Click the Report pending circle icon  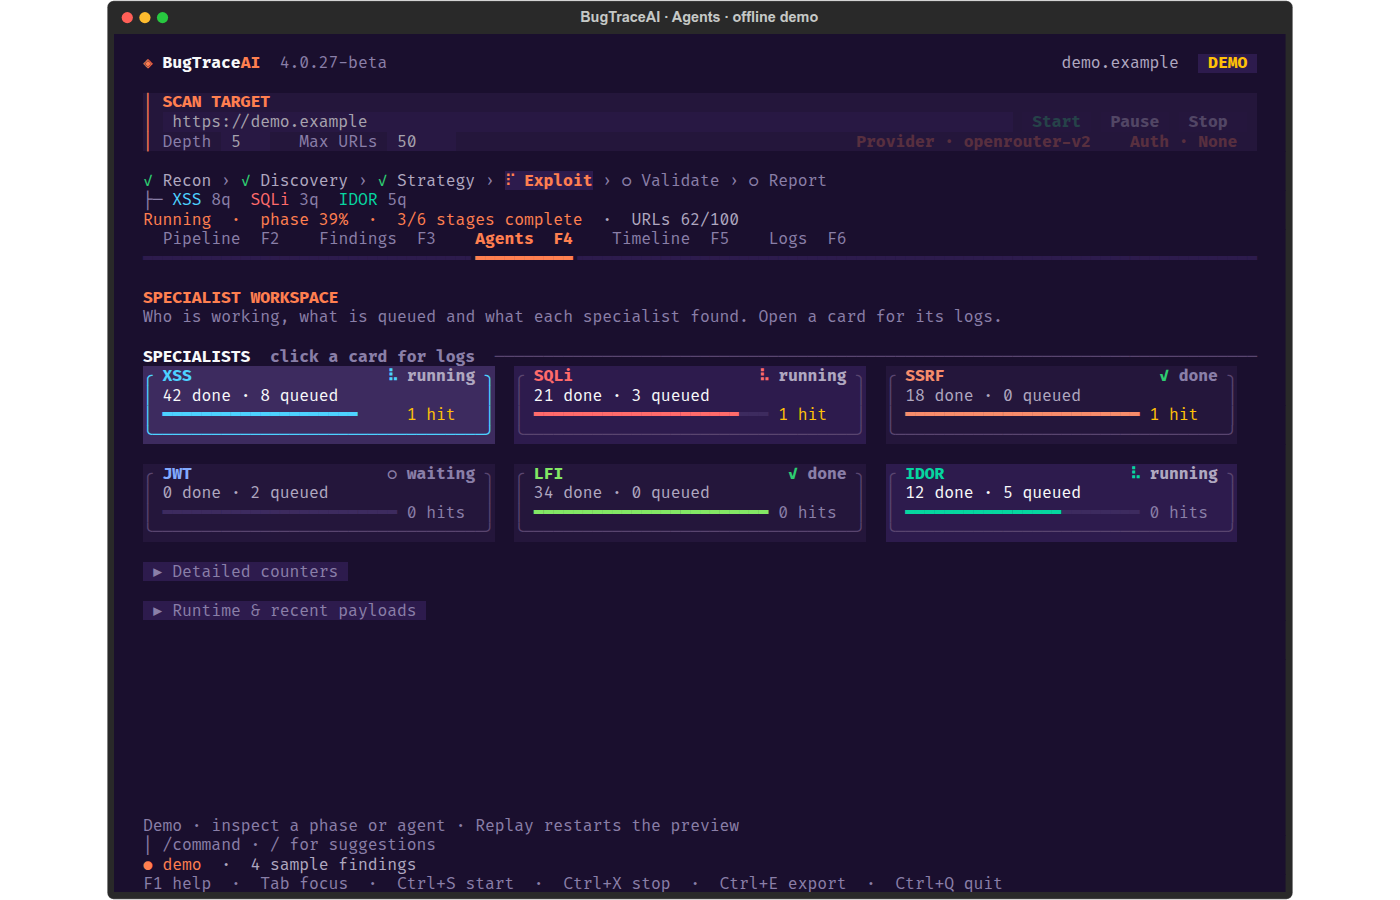754,181
